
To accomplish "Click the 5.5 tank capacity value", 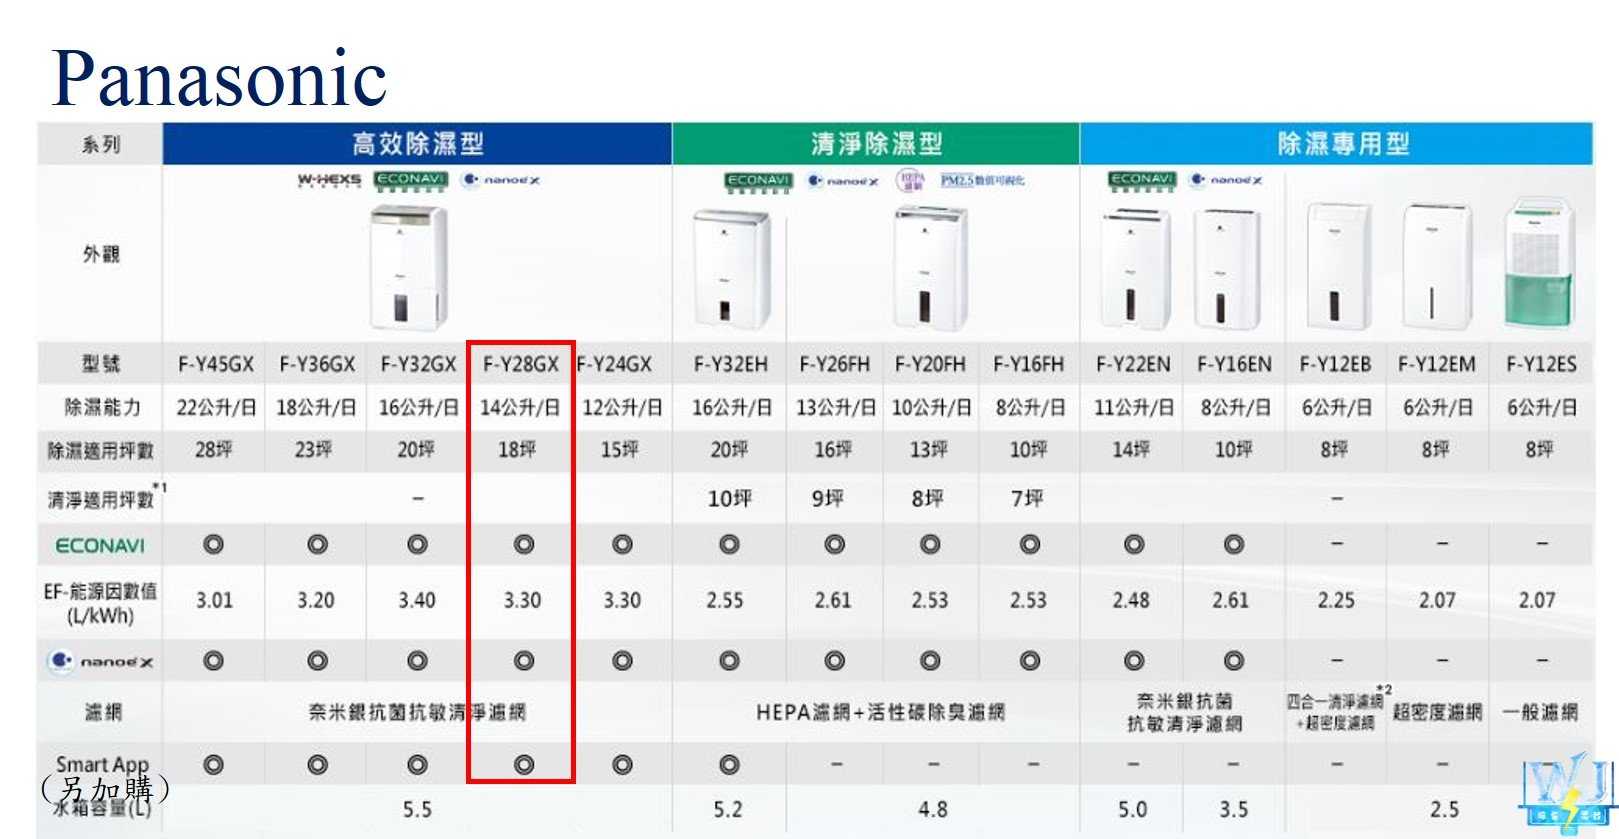I will 417,809.
